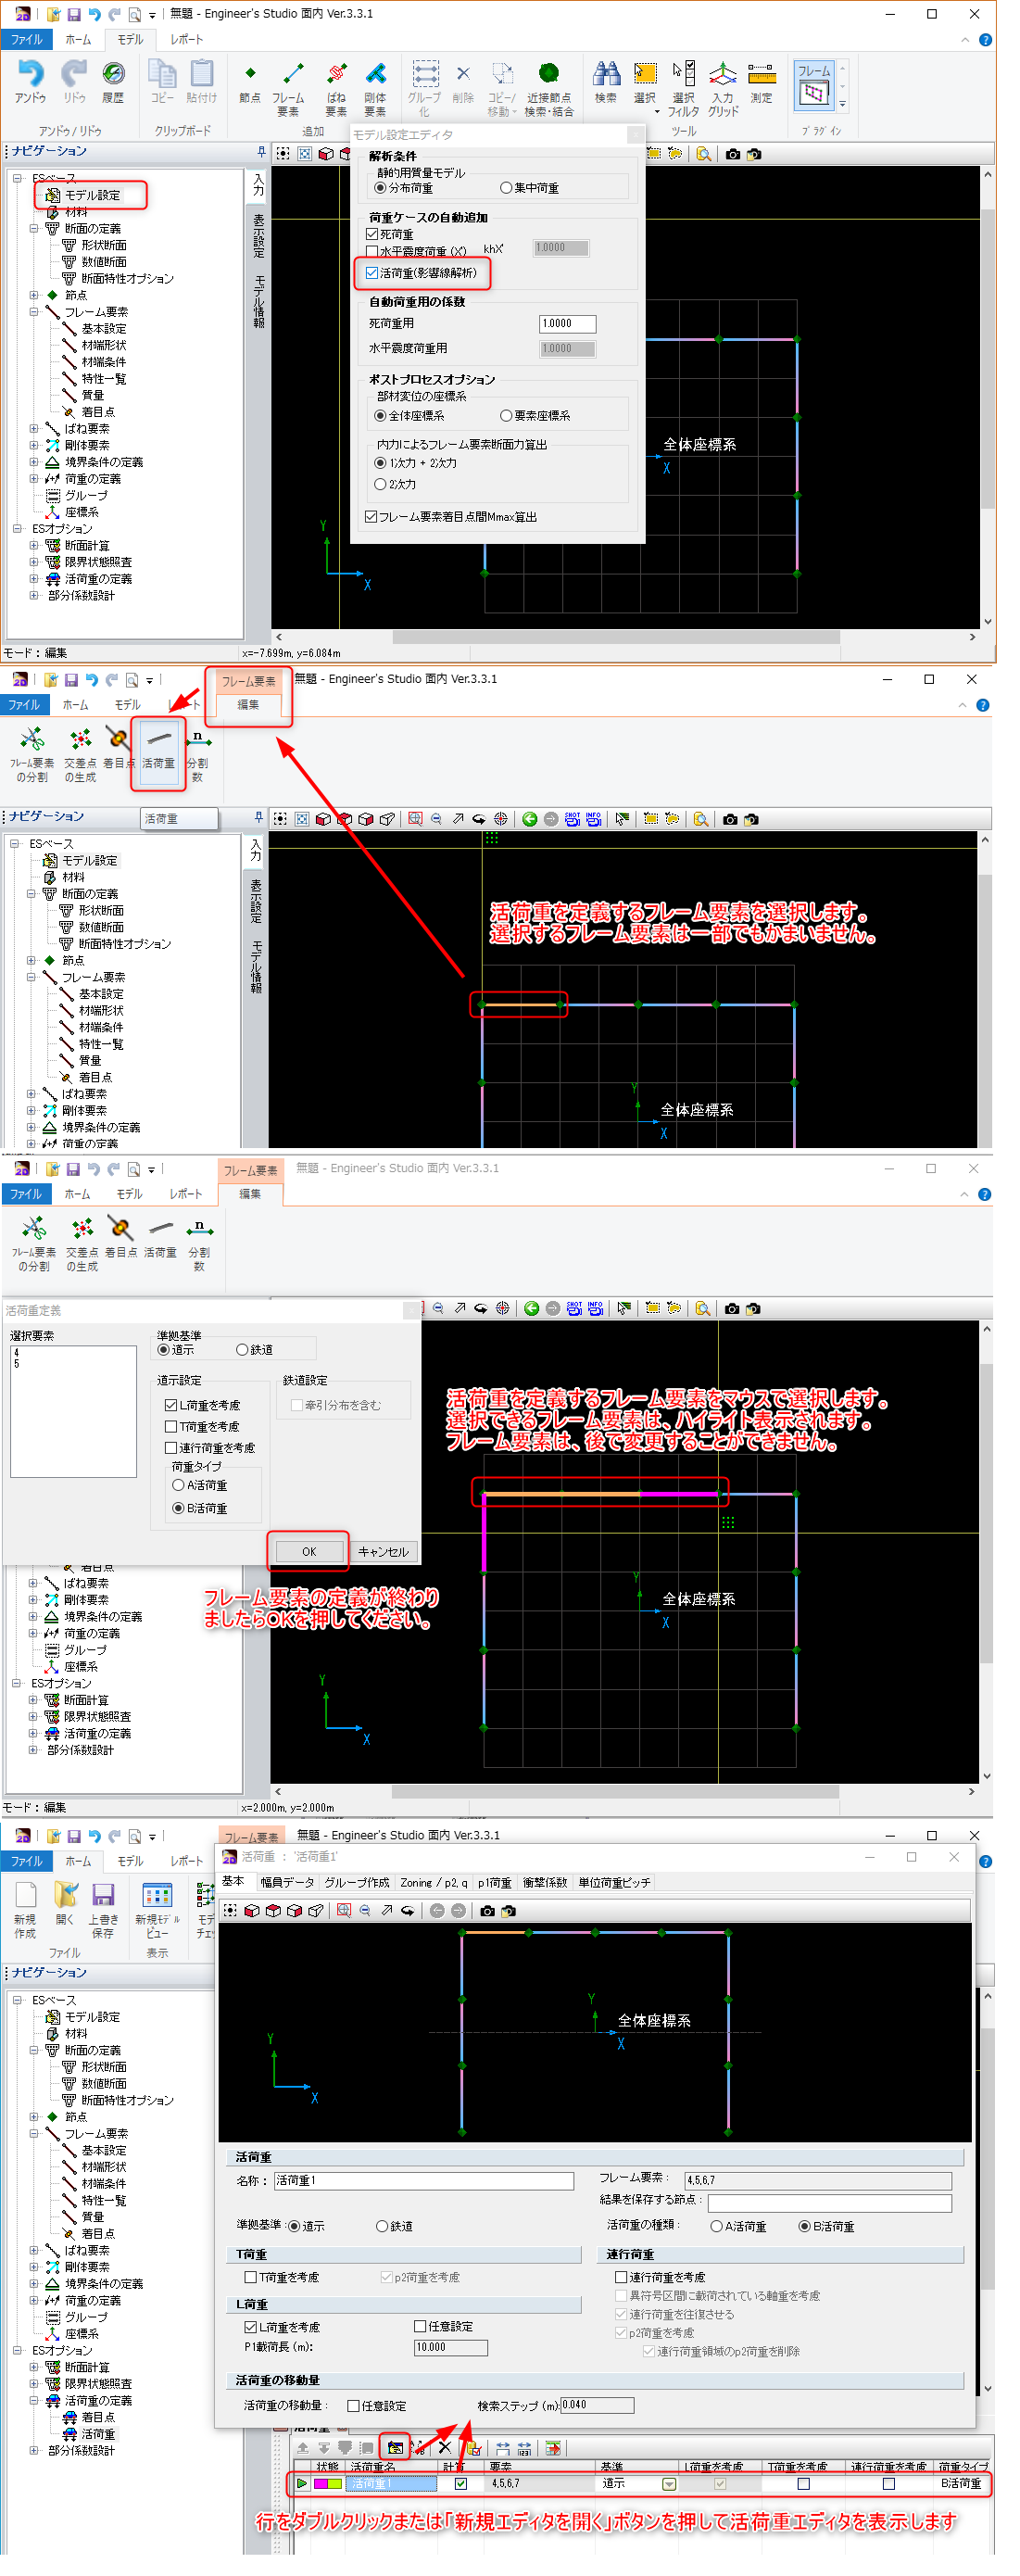Screen dimensions: 1020x2576
Task: Select 活荷重 child under 活荷重の定義 tree
Action: pos(98,2435)
